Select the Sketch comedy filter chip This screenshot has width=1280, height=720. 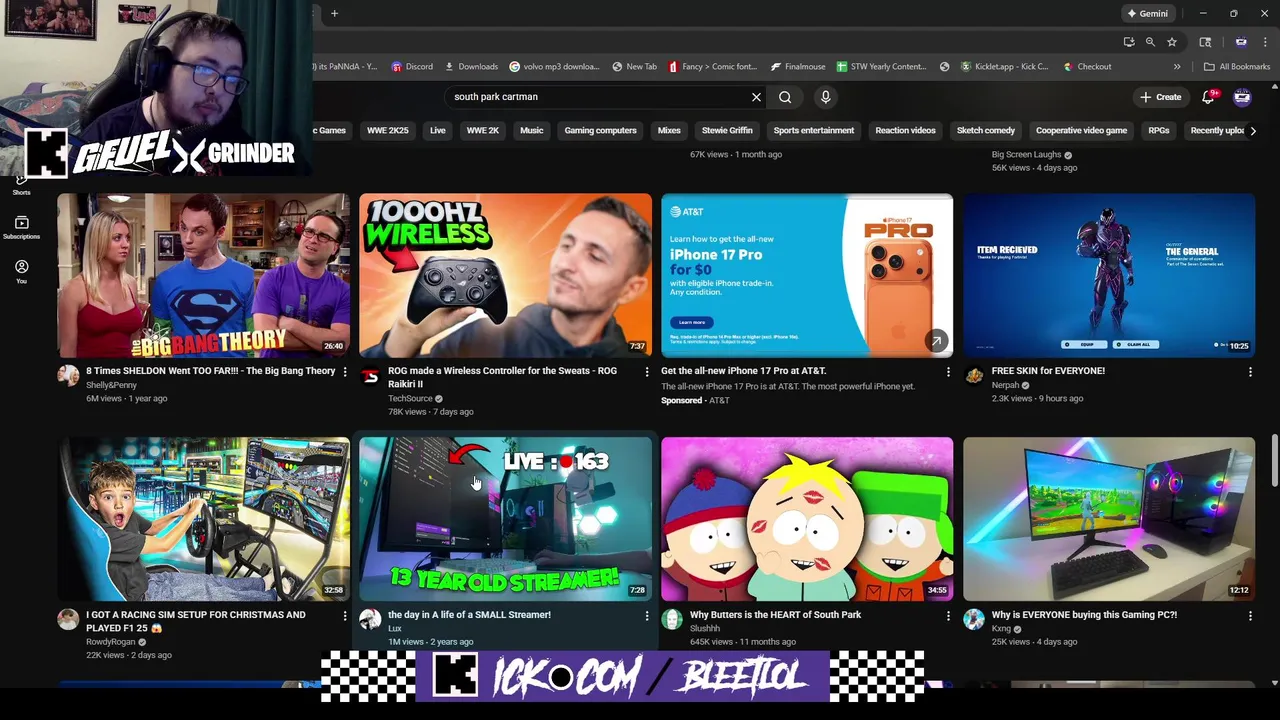[x=985, y=130]
